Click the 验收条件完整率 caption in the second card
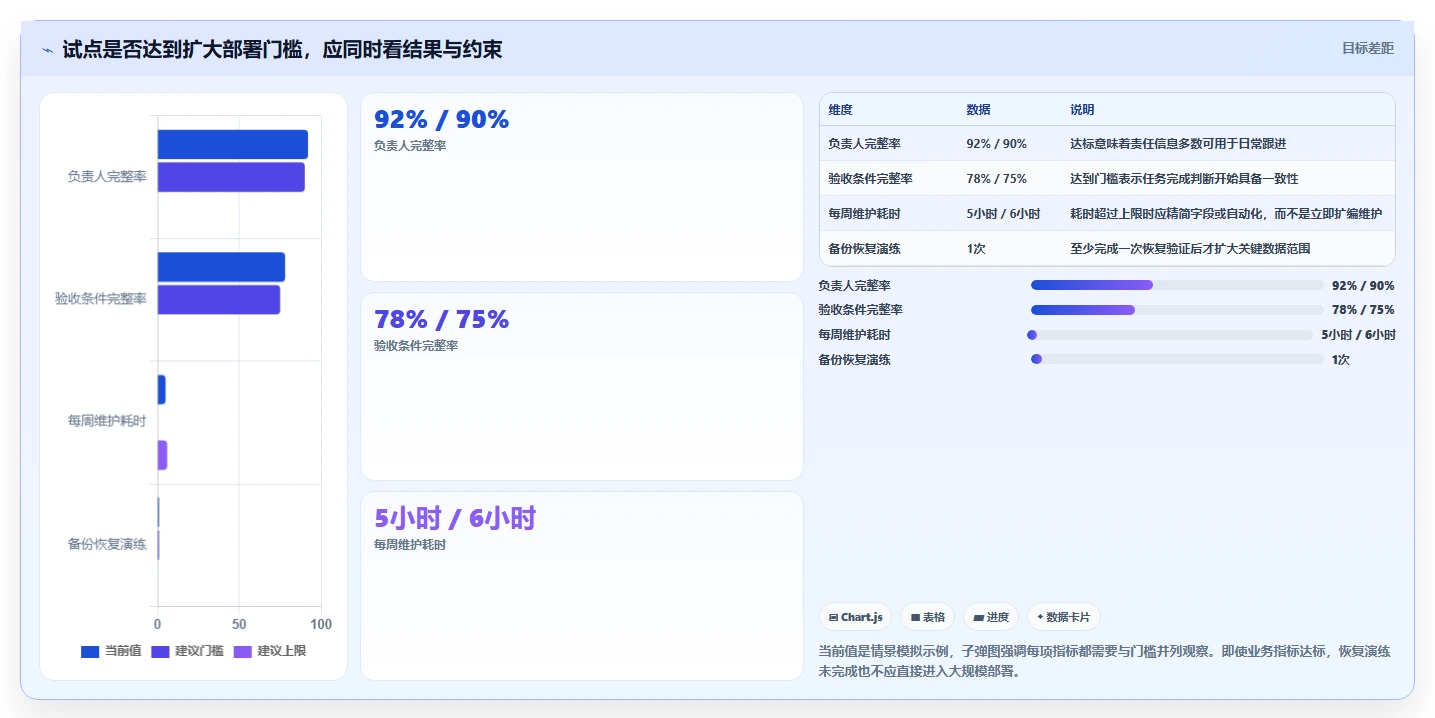This screenshot has width=1435, height=718. point(416,346)
